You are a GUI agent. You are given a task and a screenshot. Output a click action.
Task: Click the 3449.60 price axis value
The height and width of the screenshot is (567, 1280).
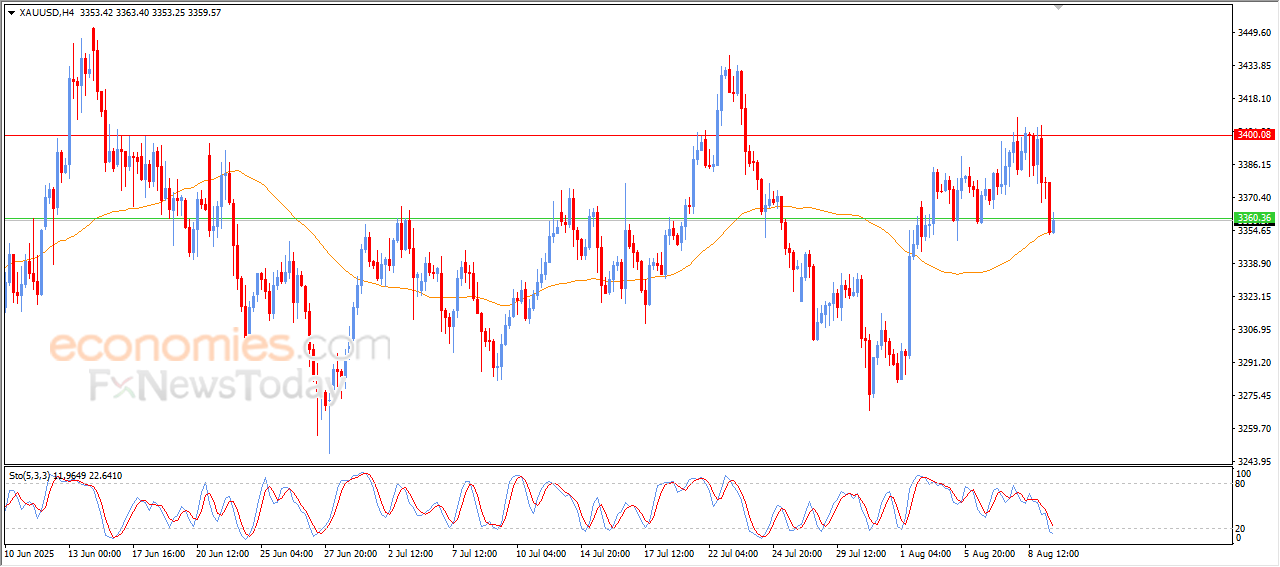point(1253,33)
